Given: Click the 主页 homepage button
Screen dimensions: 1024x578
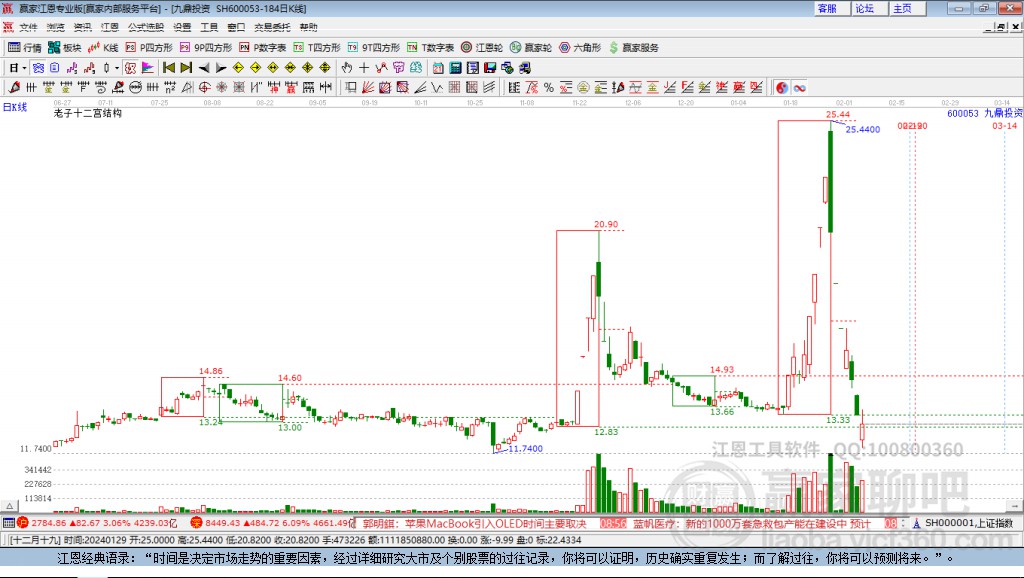Looking at the screenshot, I should (906, 8).
